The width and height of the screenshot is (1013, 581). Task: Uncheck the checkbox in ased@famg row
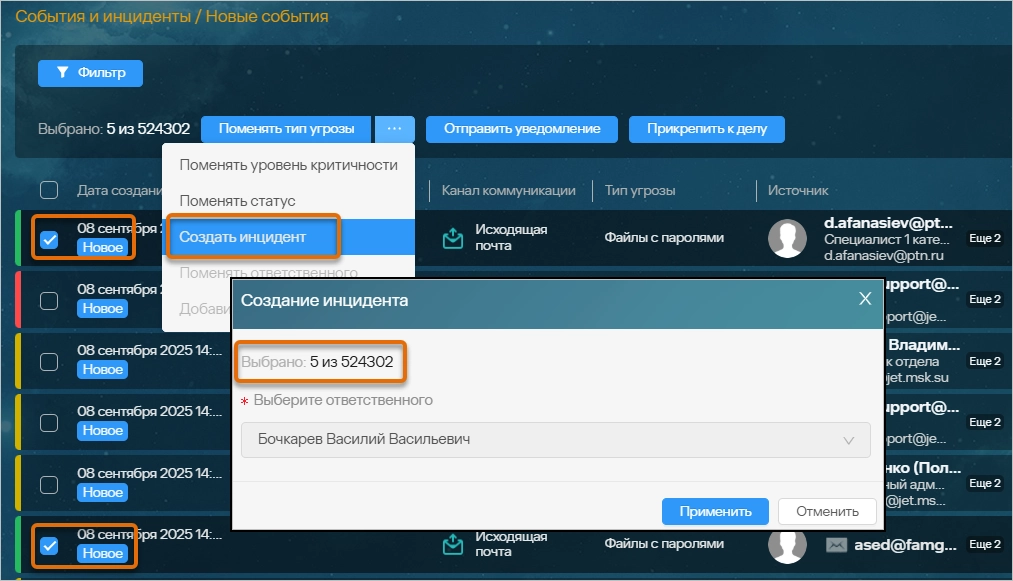pos(49,546)
